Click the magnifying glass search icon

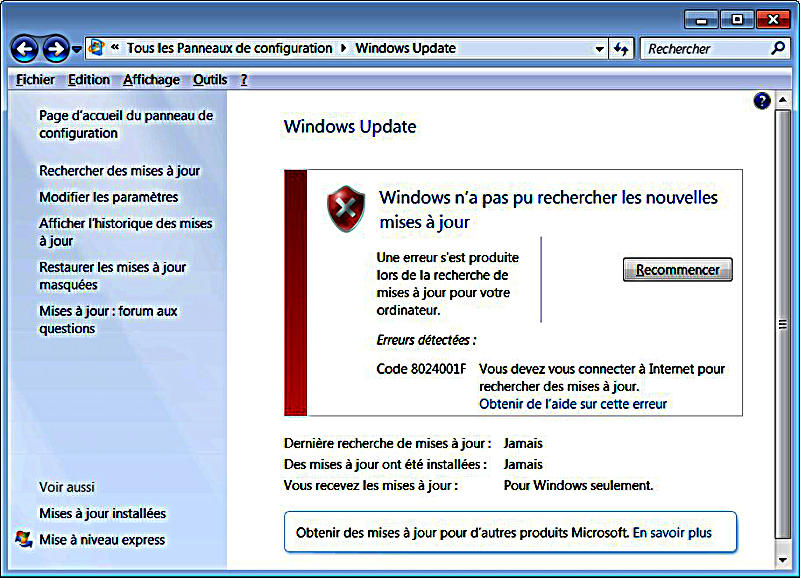pyautogui.click(x=778, y=48)
